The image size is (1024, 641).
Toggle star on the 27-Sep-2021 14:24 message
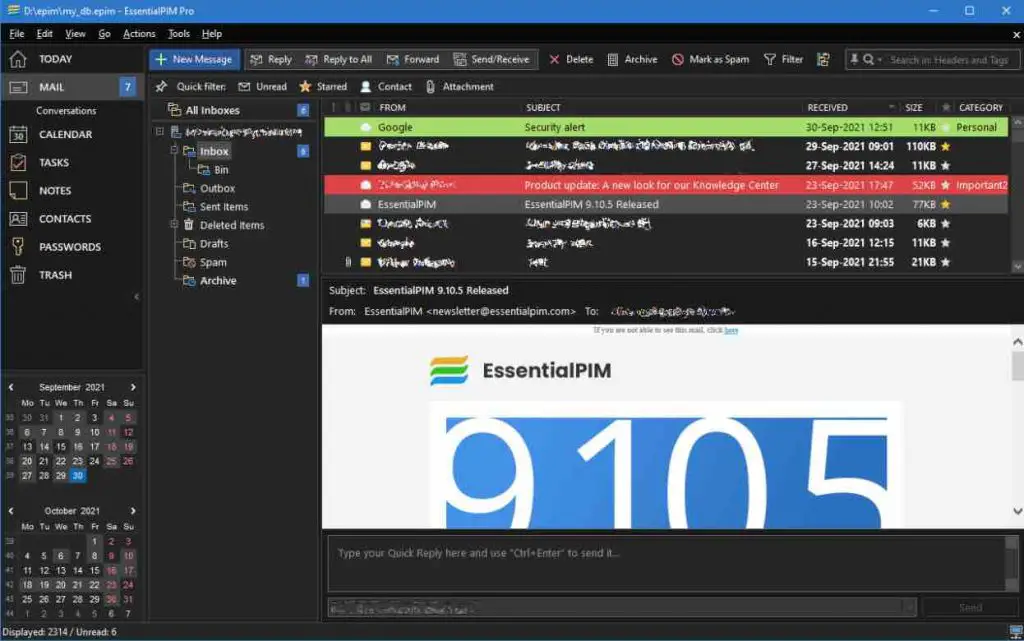945,166
